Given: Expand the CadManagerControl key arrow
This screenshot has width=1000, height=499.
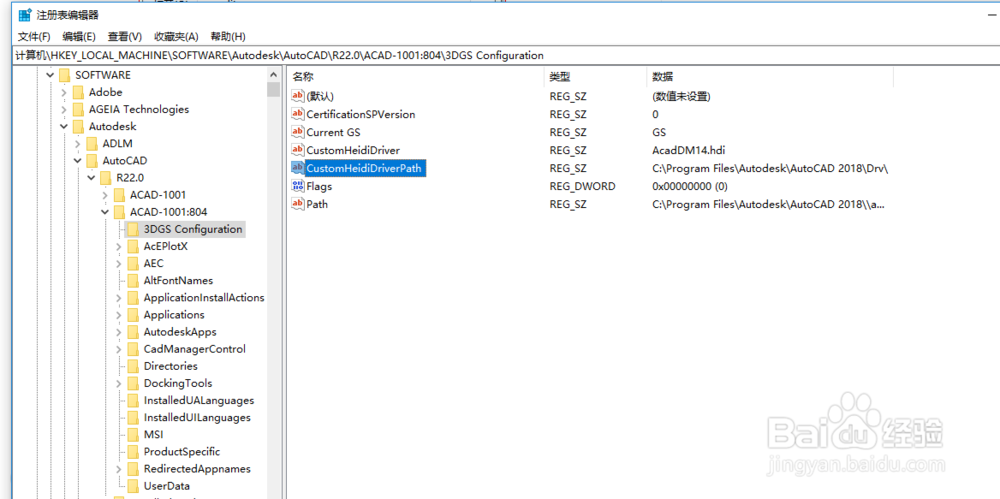Looking at the screenshot, I should coord(119,349).
